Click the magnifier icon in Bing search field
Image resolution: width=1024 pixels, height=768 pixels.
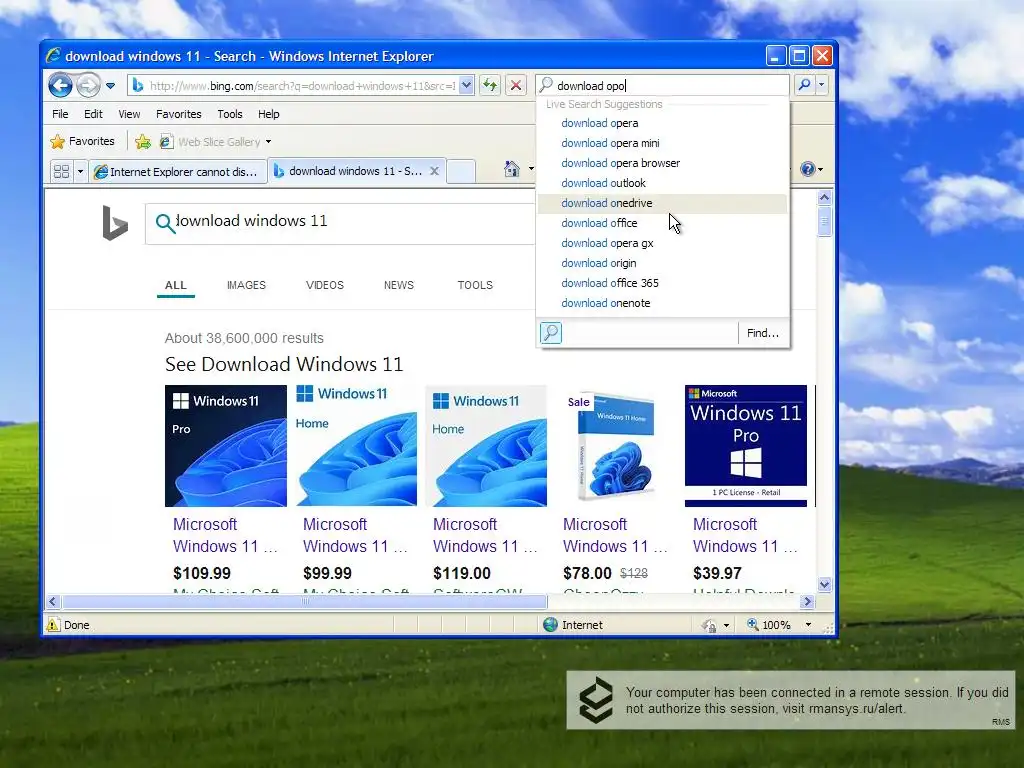165,223
